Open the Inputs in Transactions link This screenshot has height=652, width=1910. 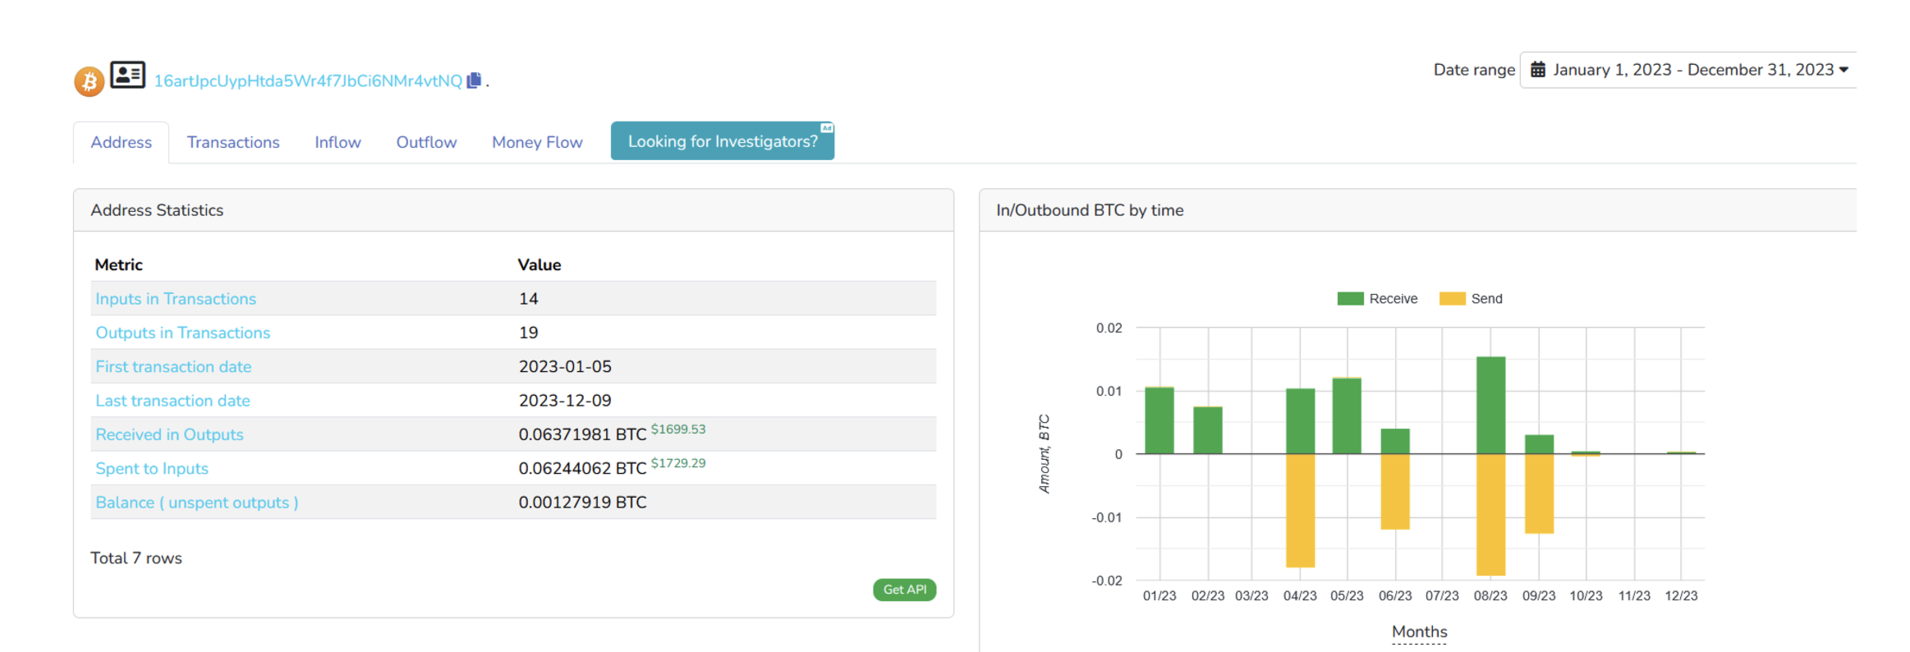(x=176, y=299)
